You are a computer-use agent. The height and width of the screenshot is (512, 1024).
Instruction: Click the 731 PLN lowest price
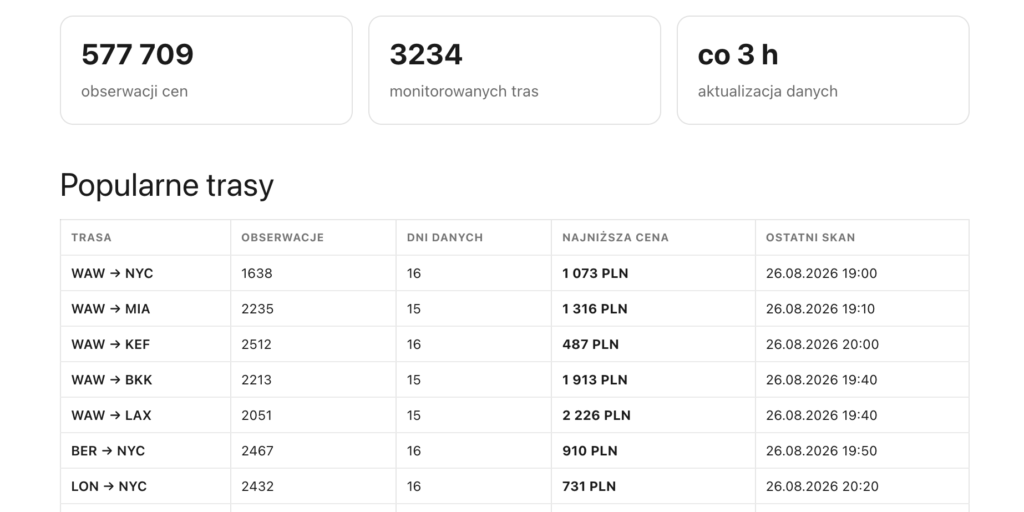click(x=589, y=487)
